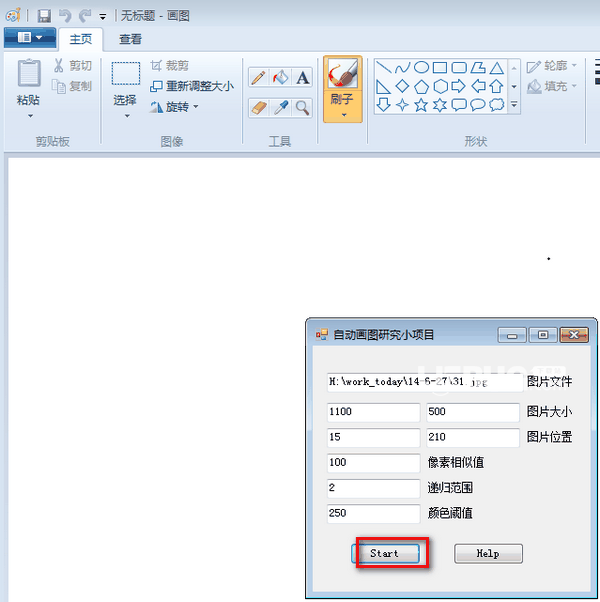Switch to the 查看 ribbon tab

coord(130,39)
